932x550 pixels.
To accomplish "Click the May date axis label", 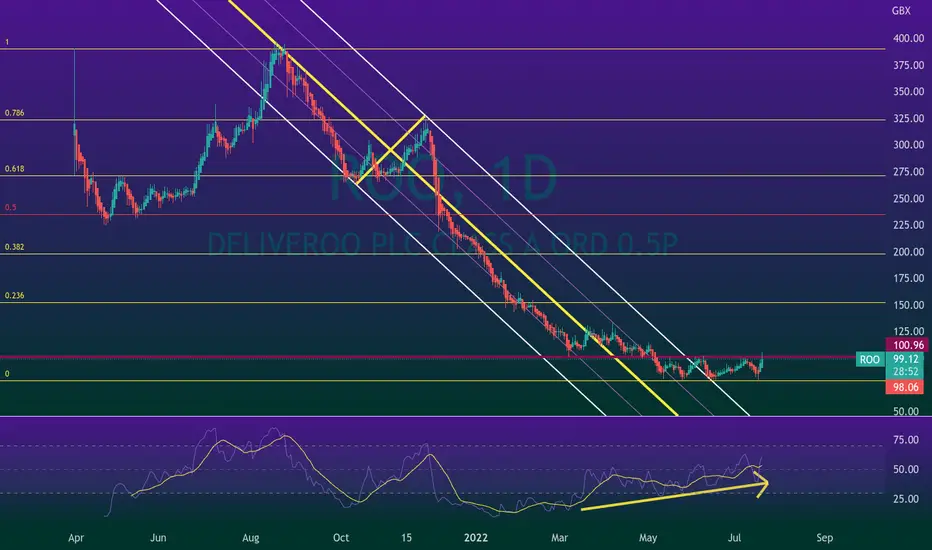I will 648,538.
